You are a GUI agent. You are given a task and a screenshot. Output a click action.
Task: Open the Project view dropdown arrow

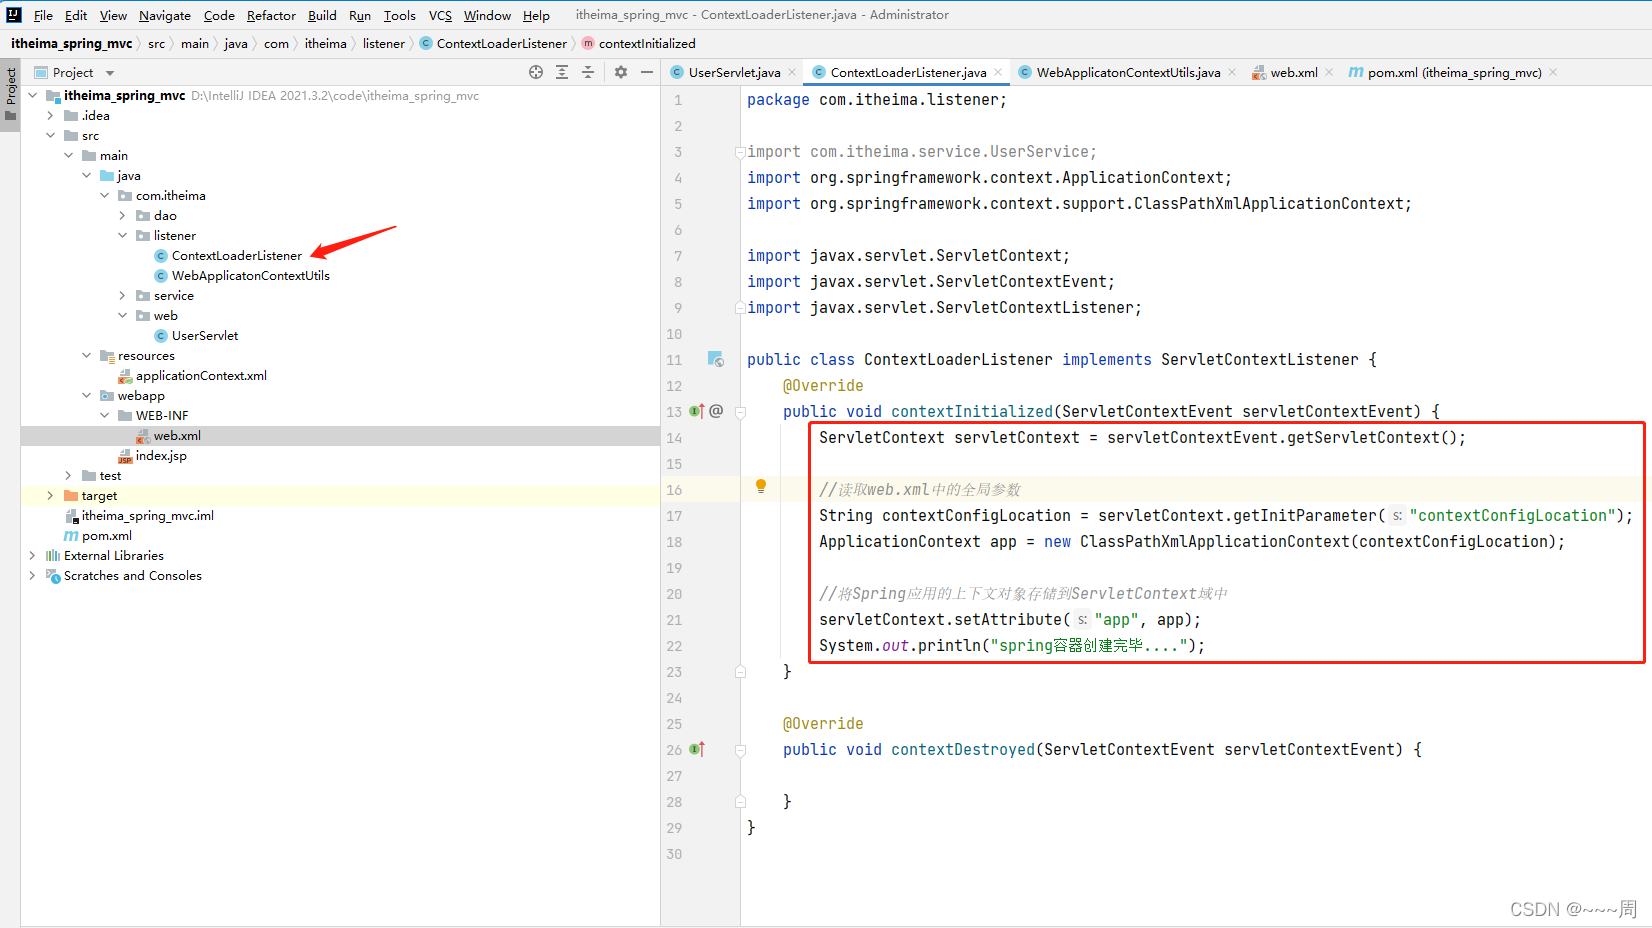tap(110, 73)
